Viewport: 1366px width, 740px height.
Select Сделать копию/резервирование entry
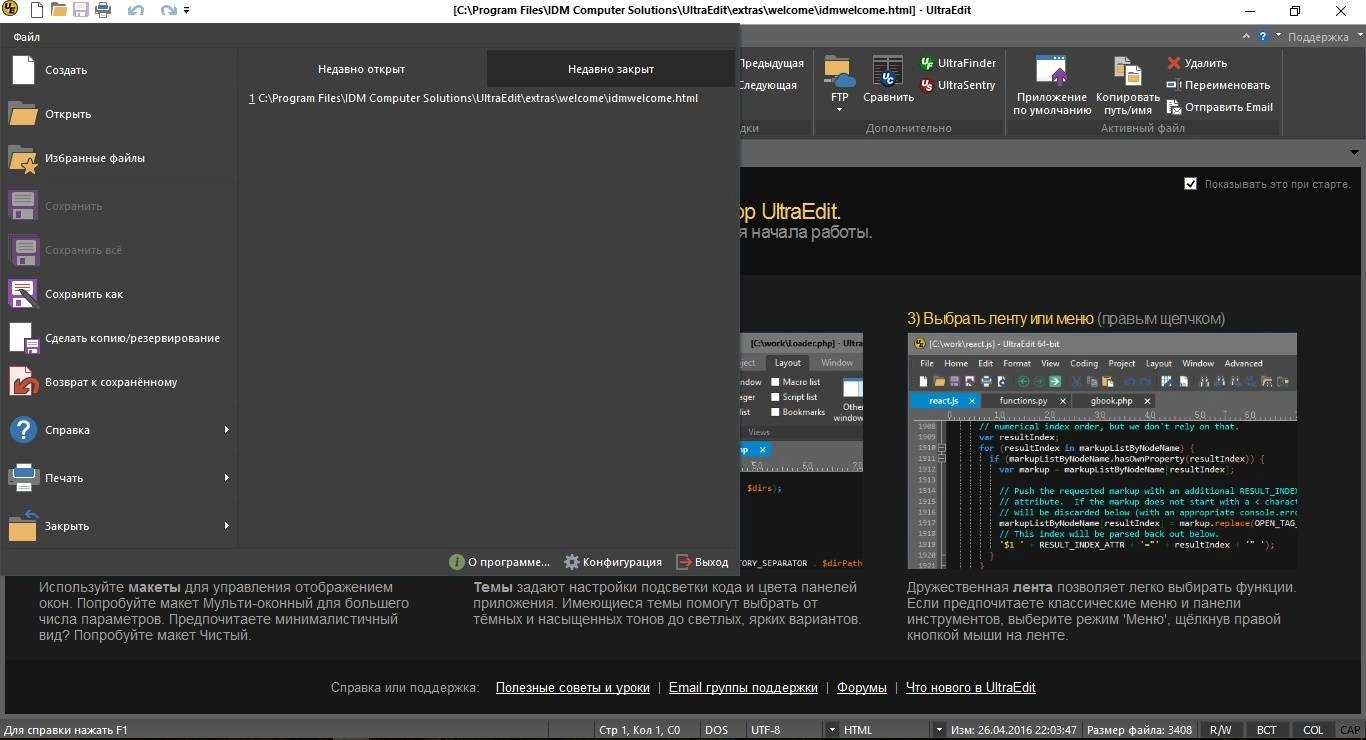click(x=119, y=338)
